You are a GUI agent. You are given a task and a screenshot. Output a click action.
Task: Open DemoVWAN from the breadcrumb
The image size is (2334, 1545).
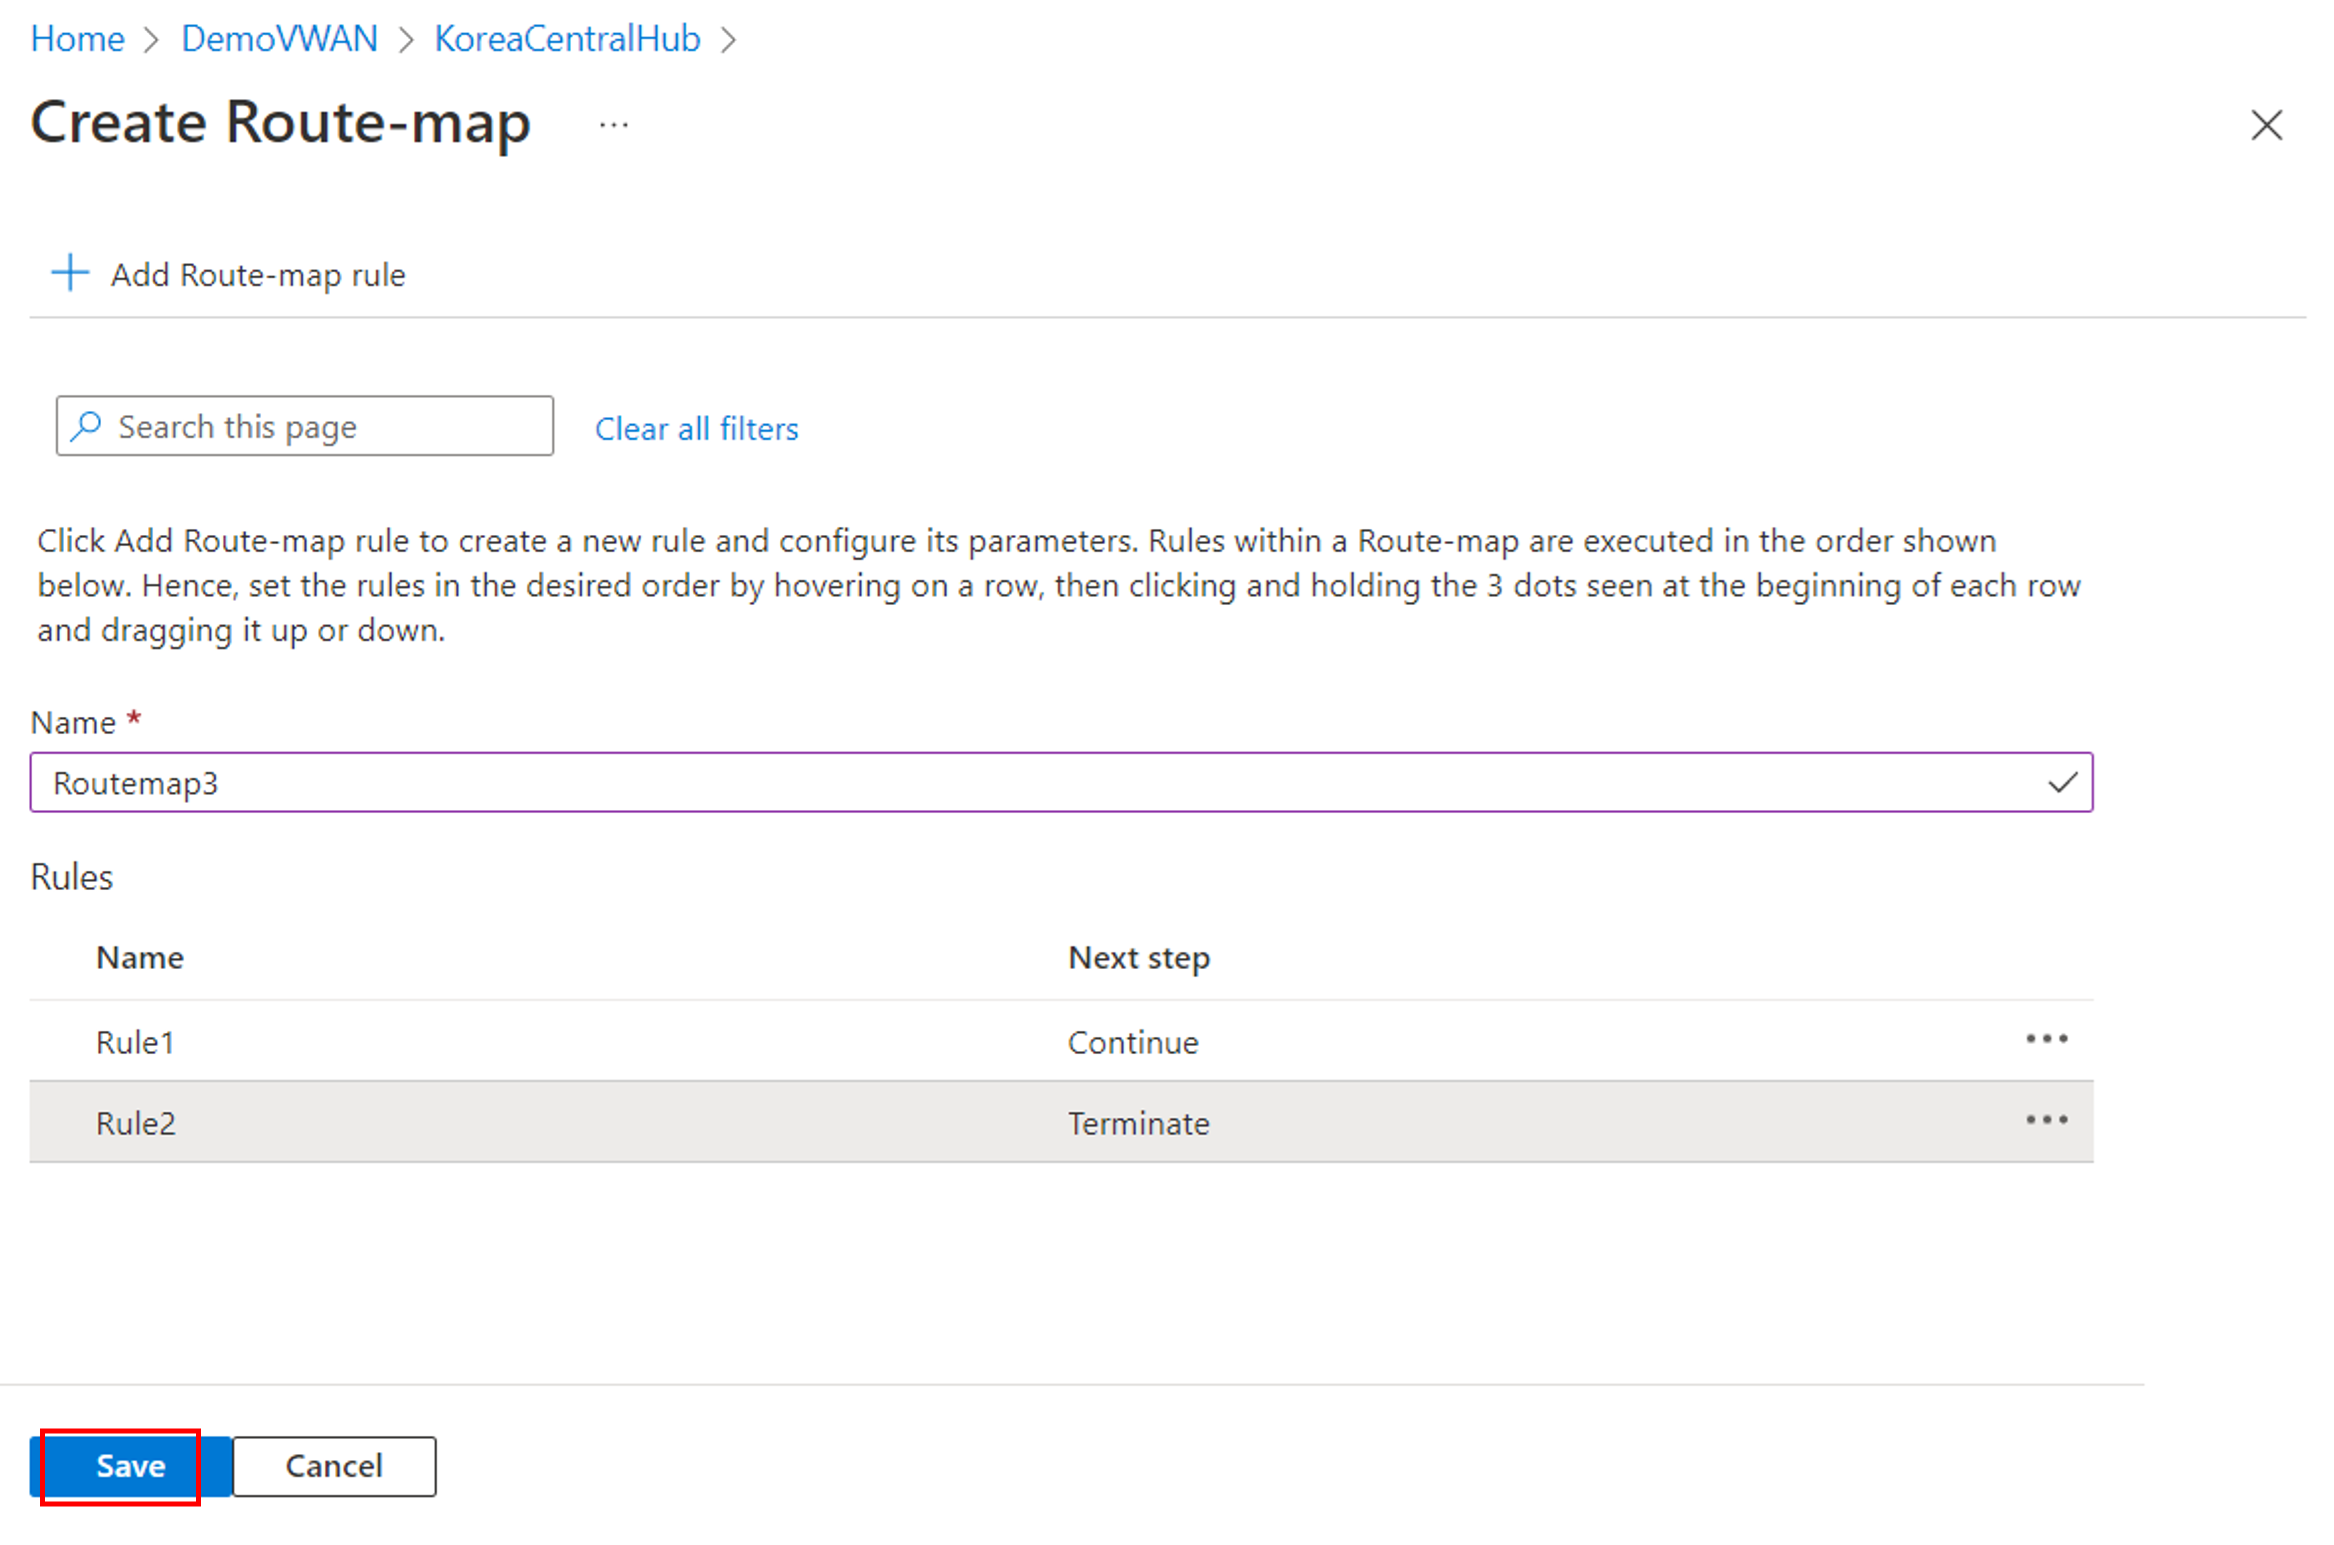click(280, 38)
